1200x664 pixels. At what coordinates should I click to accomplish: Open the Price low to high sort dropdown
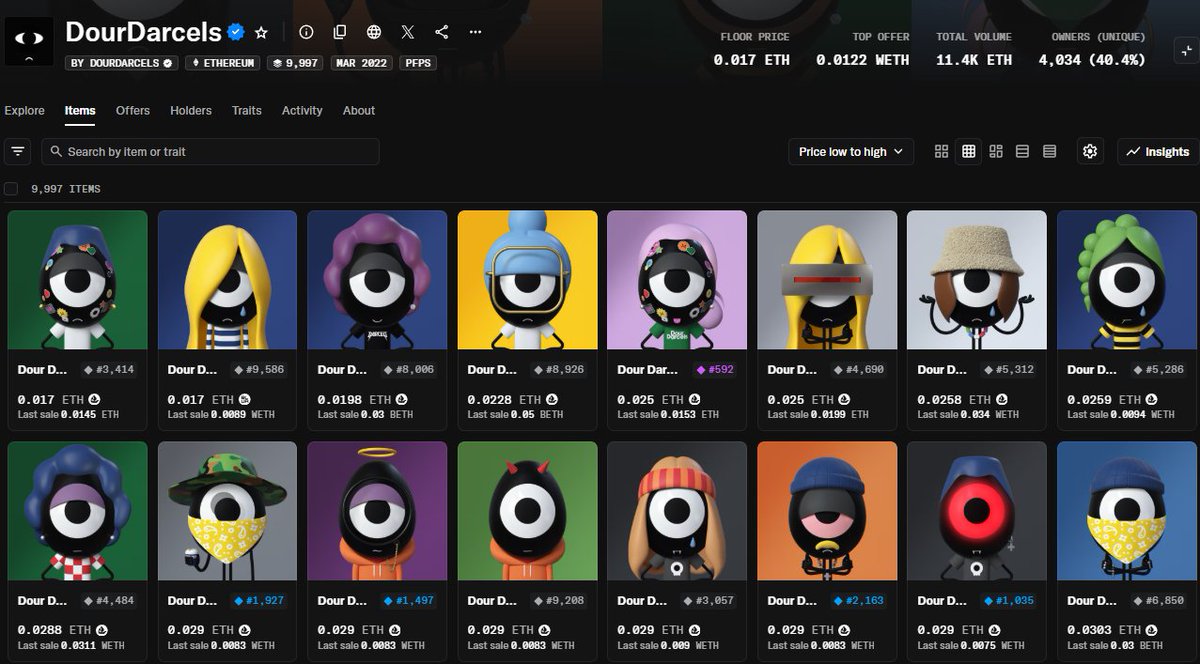[850, 151]
